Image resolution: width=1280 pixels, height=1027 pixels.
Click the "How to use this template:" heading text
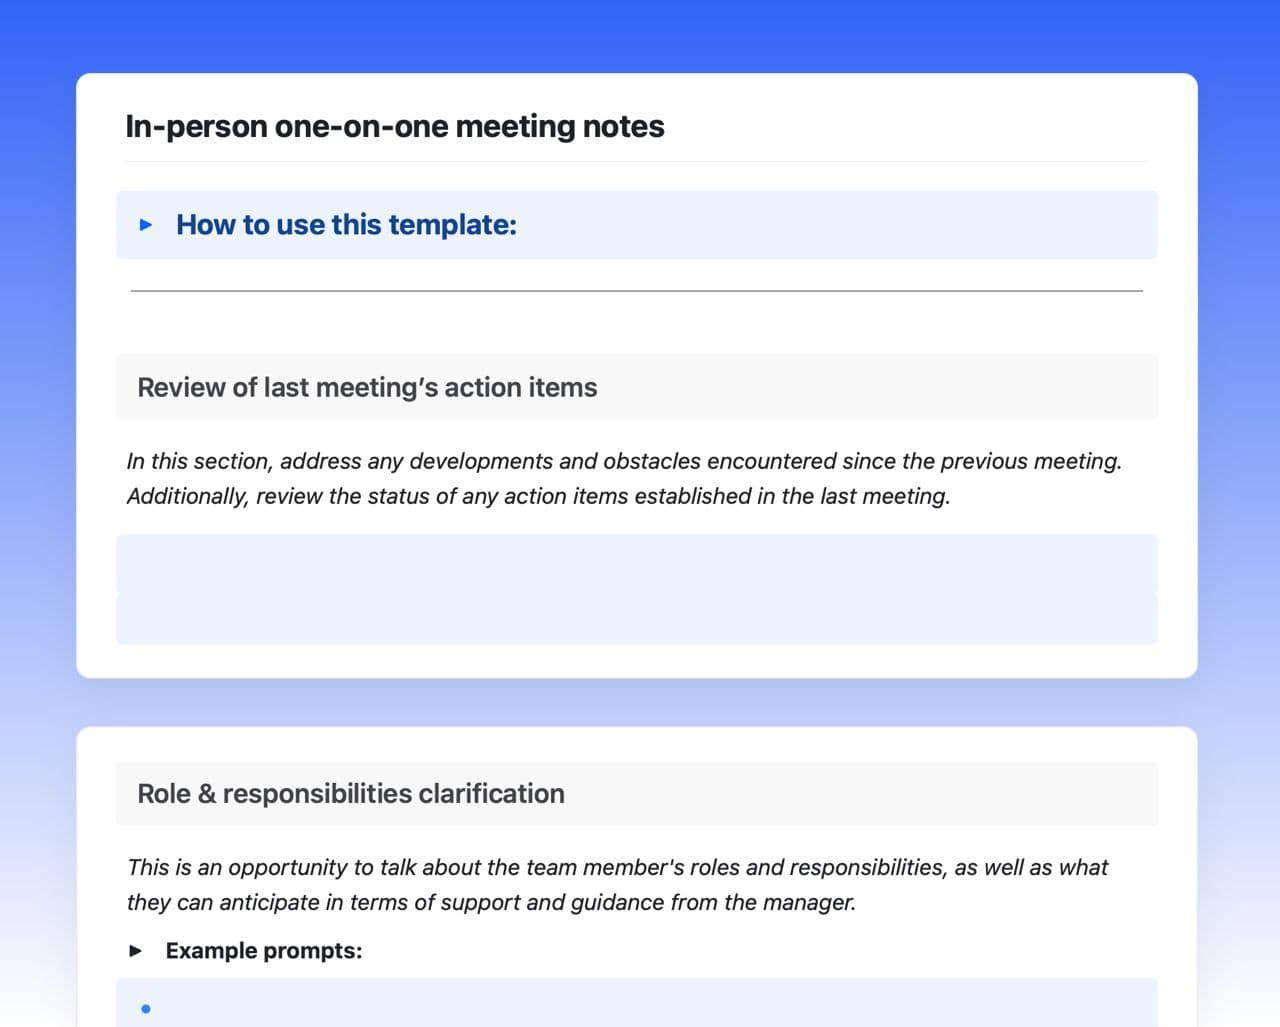[346, 225]
